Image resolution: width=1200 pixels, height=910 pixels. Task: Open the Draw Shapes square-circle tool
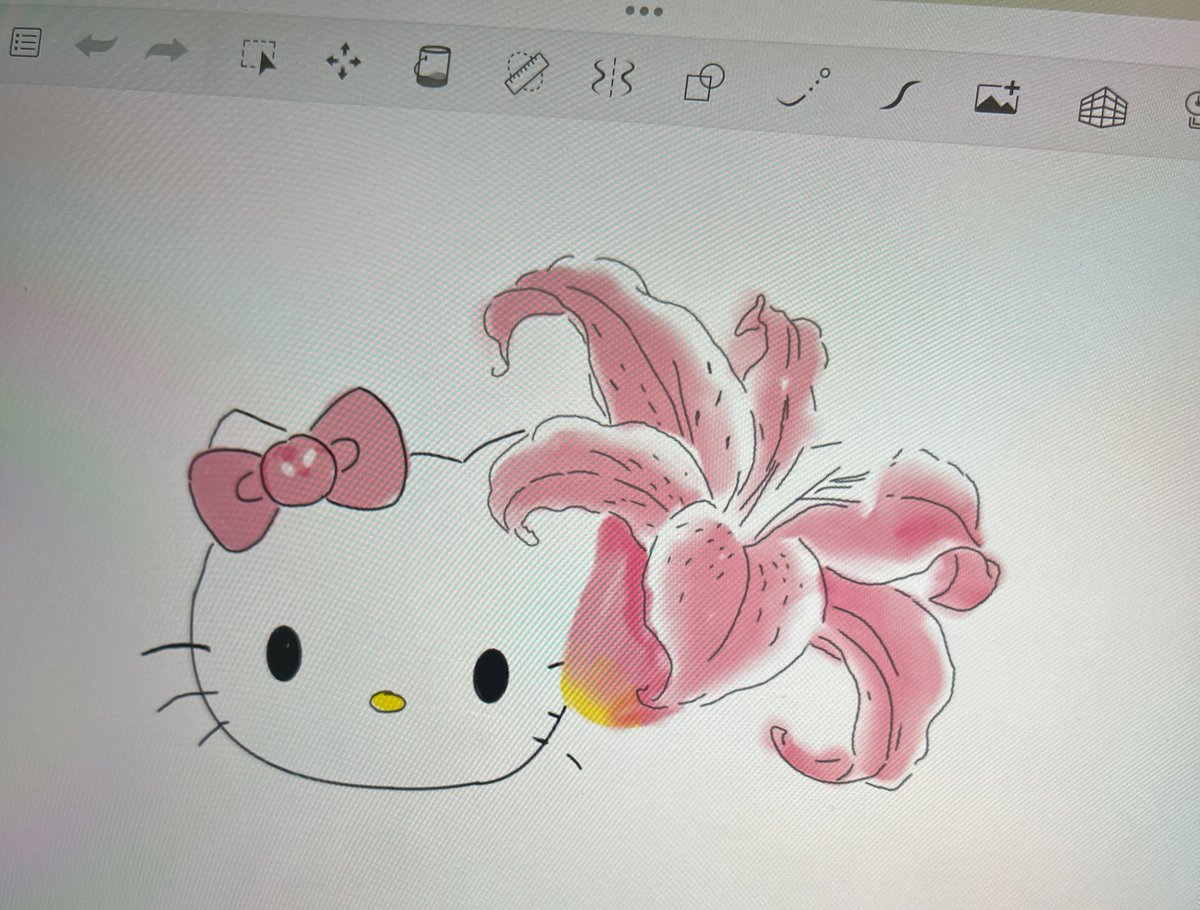704,83
